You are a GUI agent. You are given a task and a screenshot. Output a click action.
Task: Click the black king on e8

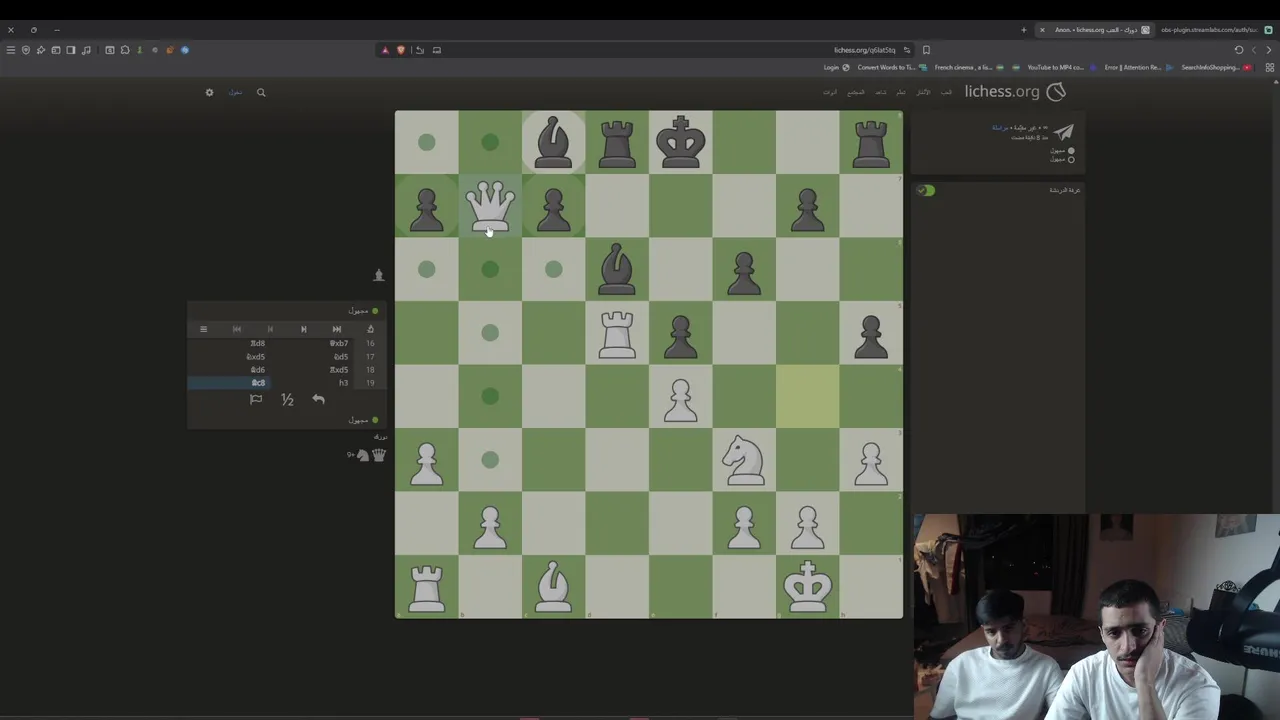[680, 142]
